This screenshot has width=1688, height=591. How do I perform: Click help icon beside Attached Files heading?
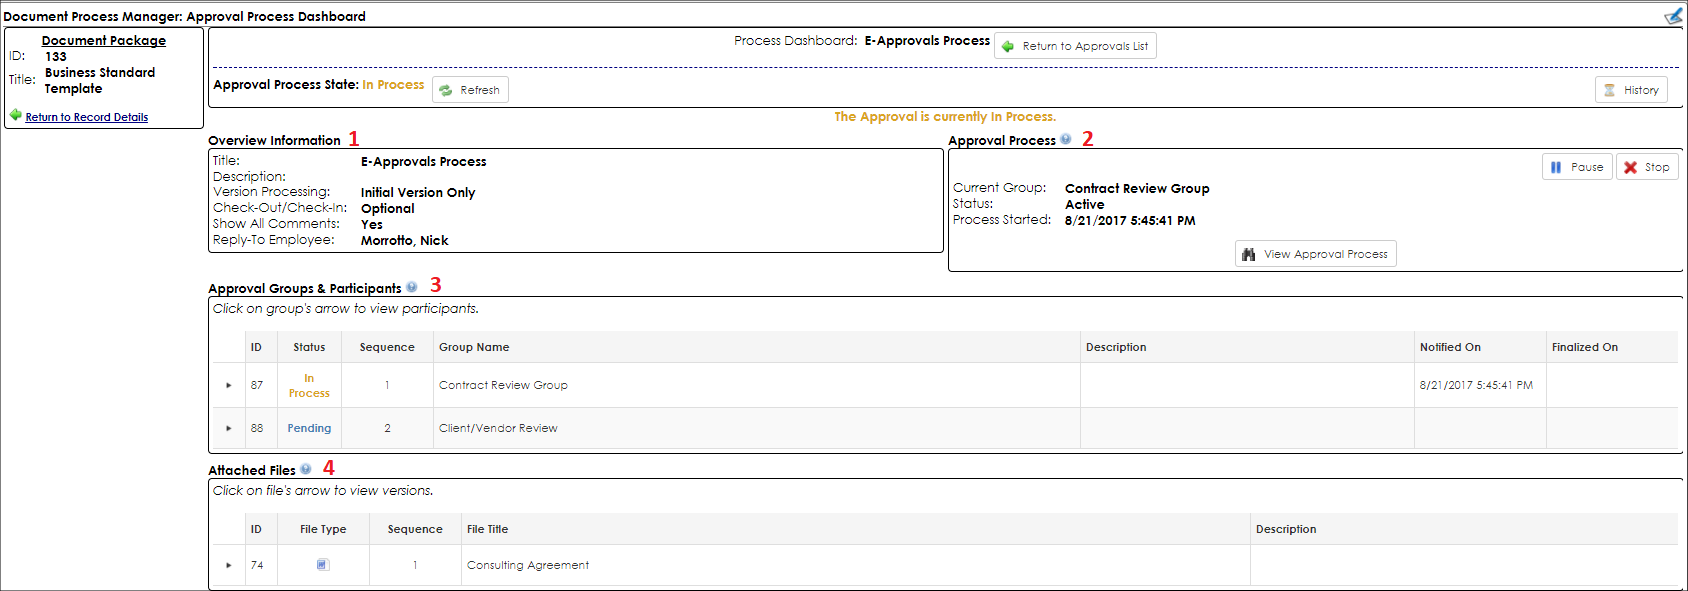coord(306,469)
